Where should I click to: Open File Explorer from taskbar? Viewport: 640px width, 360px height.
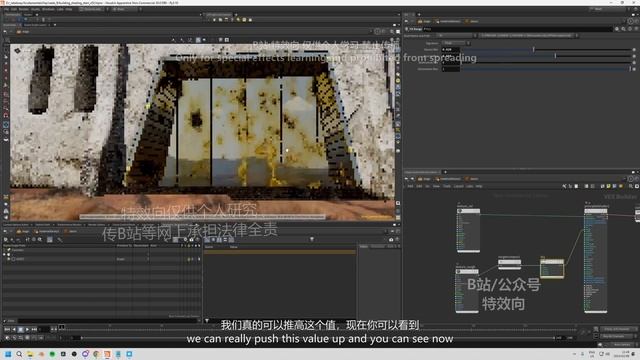(30, 354)
